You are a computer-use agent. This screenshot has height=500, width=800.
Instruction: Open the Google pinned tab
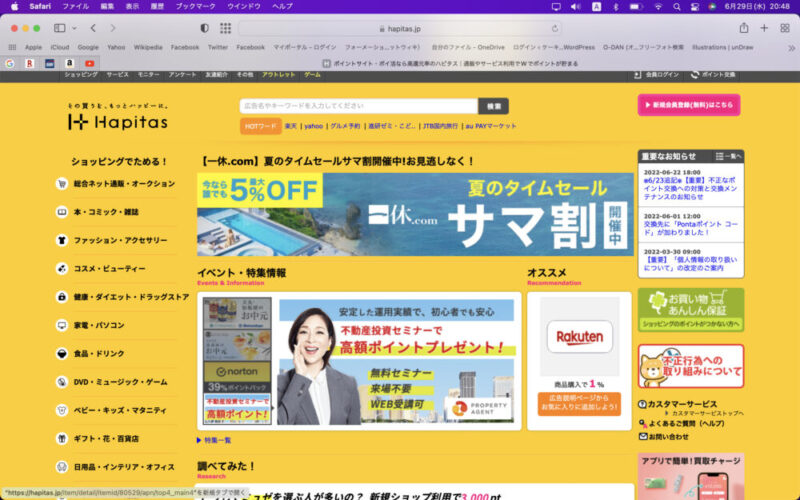10,64
